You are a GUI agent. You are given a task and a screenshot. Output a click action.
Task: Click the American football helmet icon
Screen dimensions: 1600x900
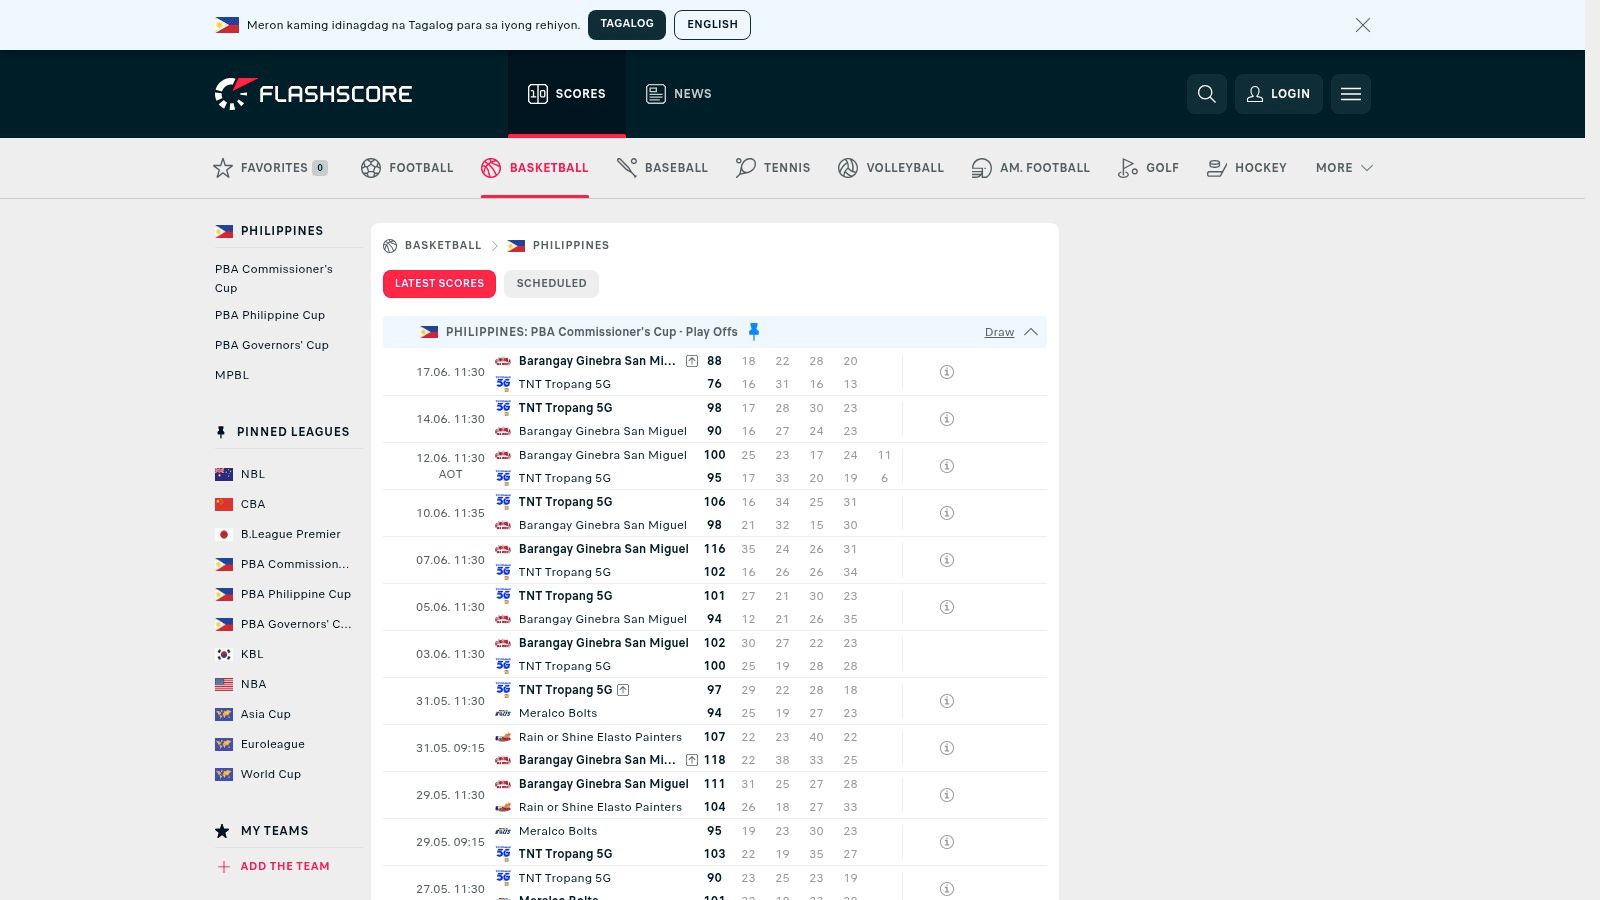(x=982, y=168)
